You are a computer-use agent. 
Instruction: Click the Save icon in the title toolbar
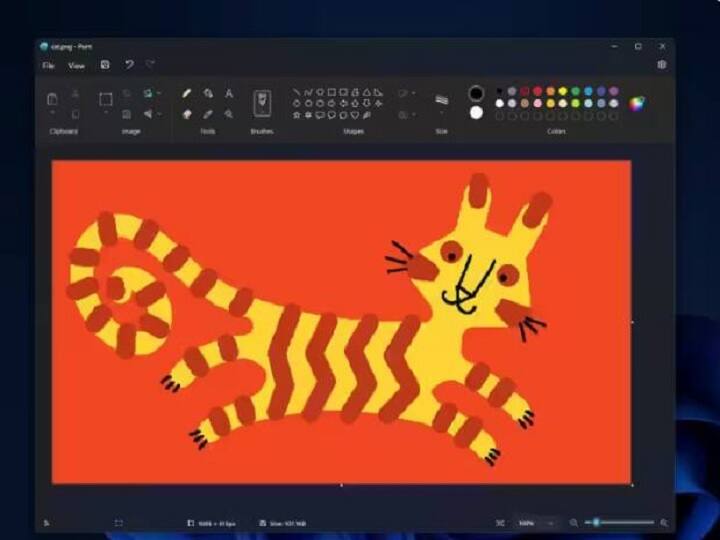click(x=105, y=65)
